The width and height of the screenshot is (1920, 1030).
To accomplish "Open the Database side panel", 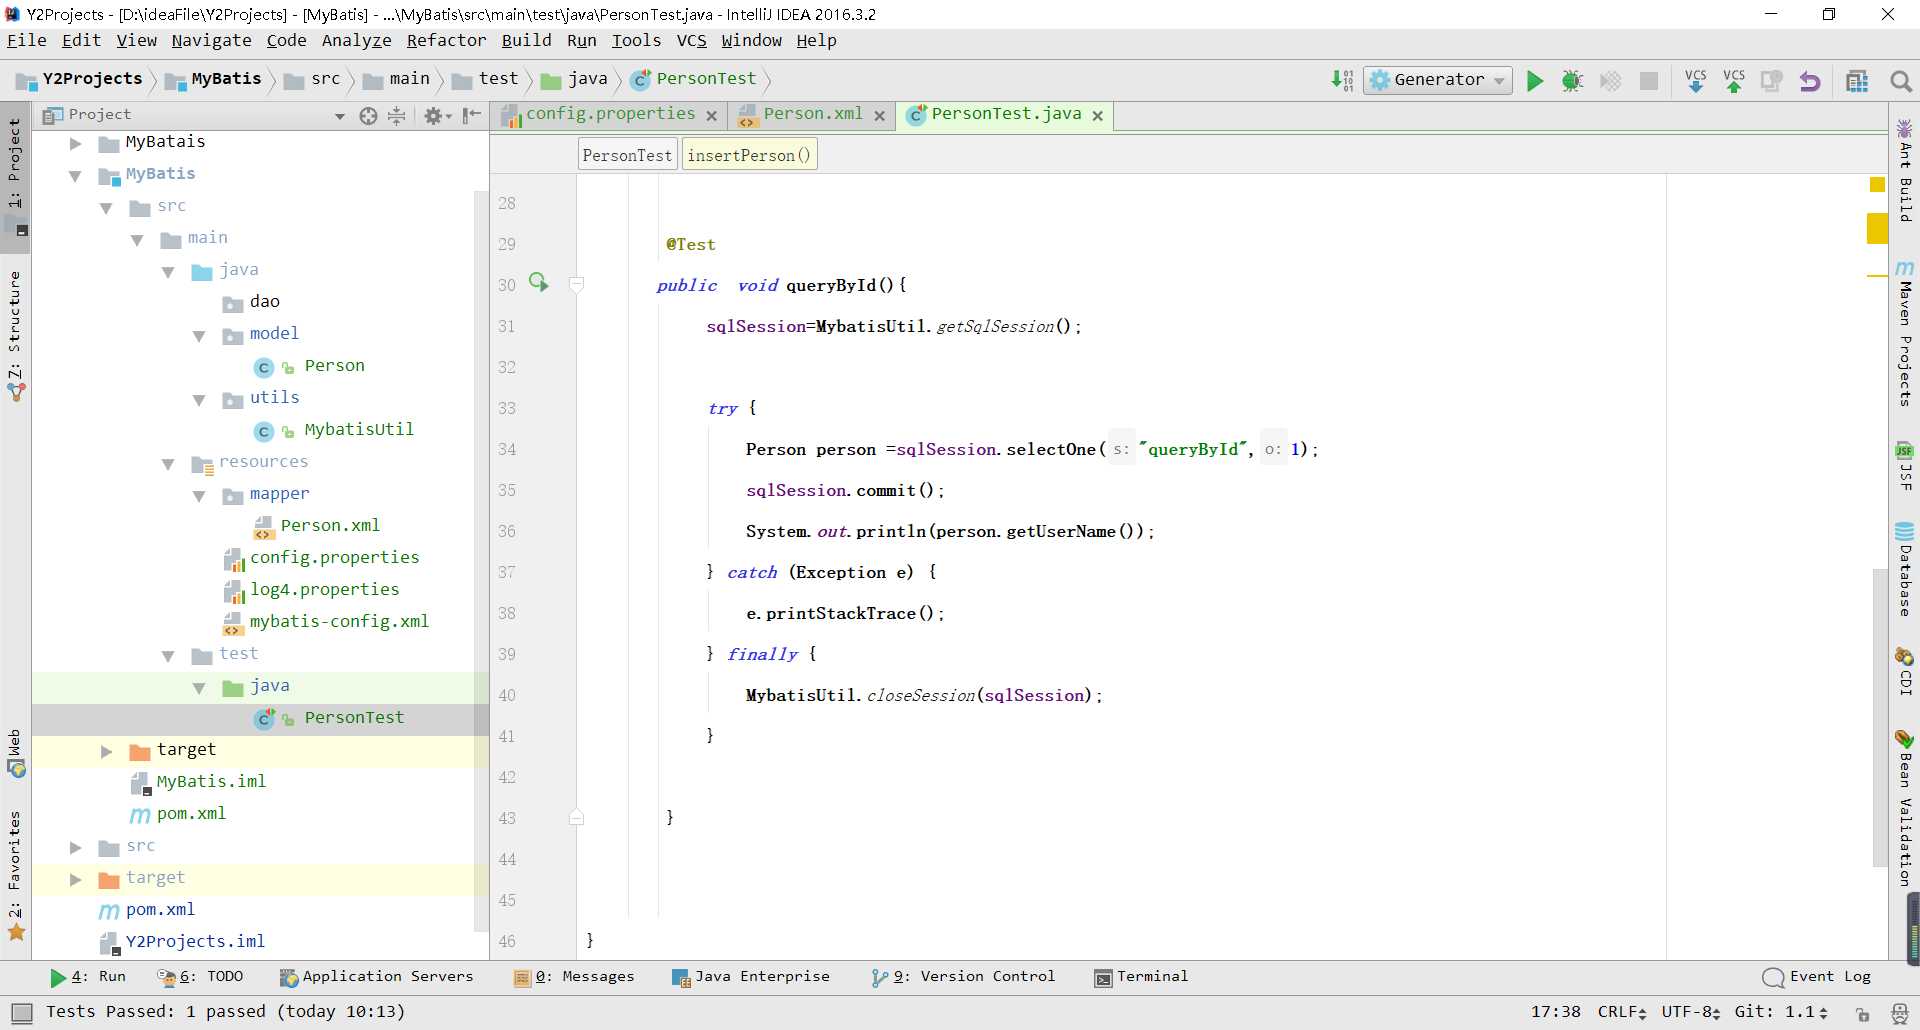I will 1905,569.
